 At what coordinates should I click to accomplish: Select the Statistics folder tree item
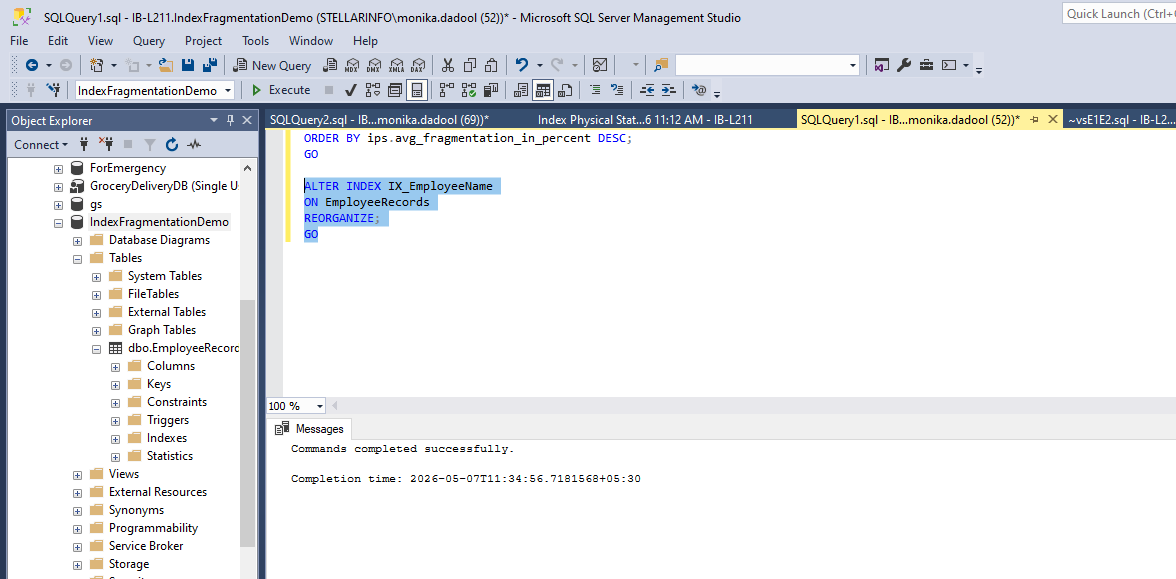170,456
